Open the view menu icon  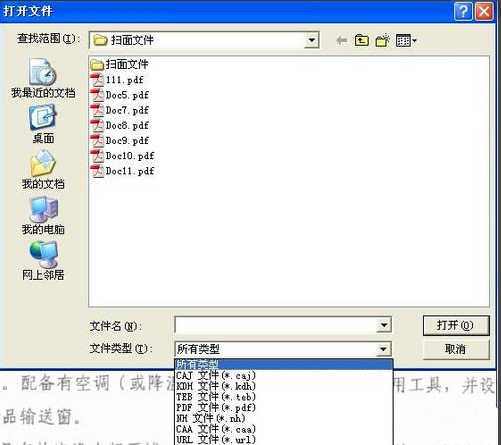406,41
